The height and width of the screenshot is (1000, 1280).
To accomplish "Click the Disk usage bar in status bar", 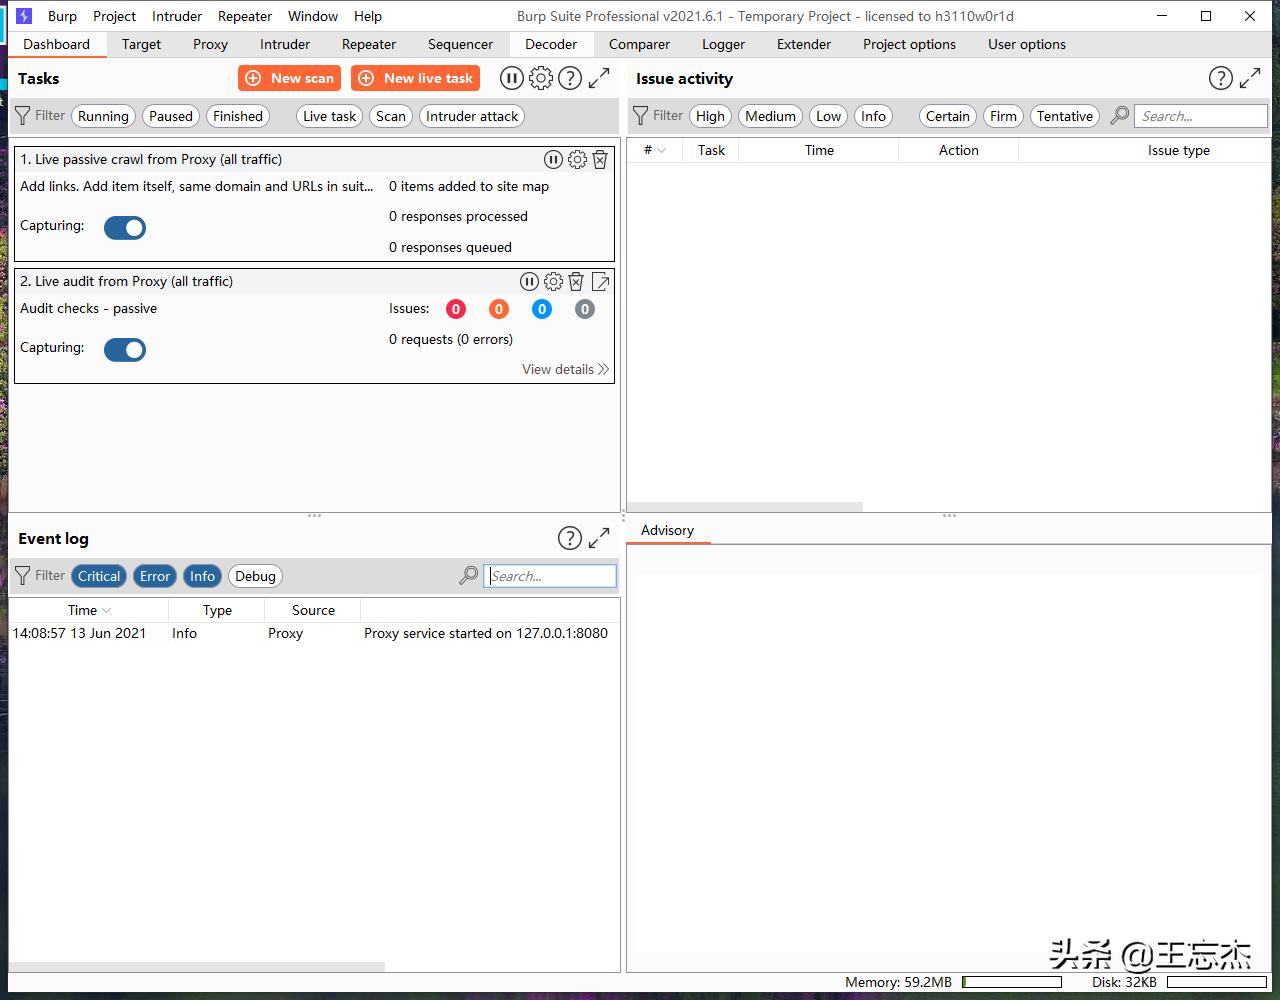I will [x=1216, y=983].
